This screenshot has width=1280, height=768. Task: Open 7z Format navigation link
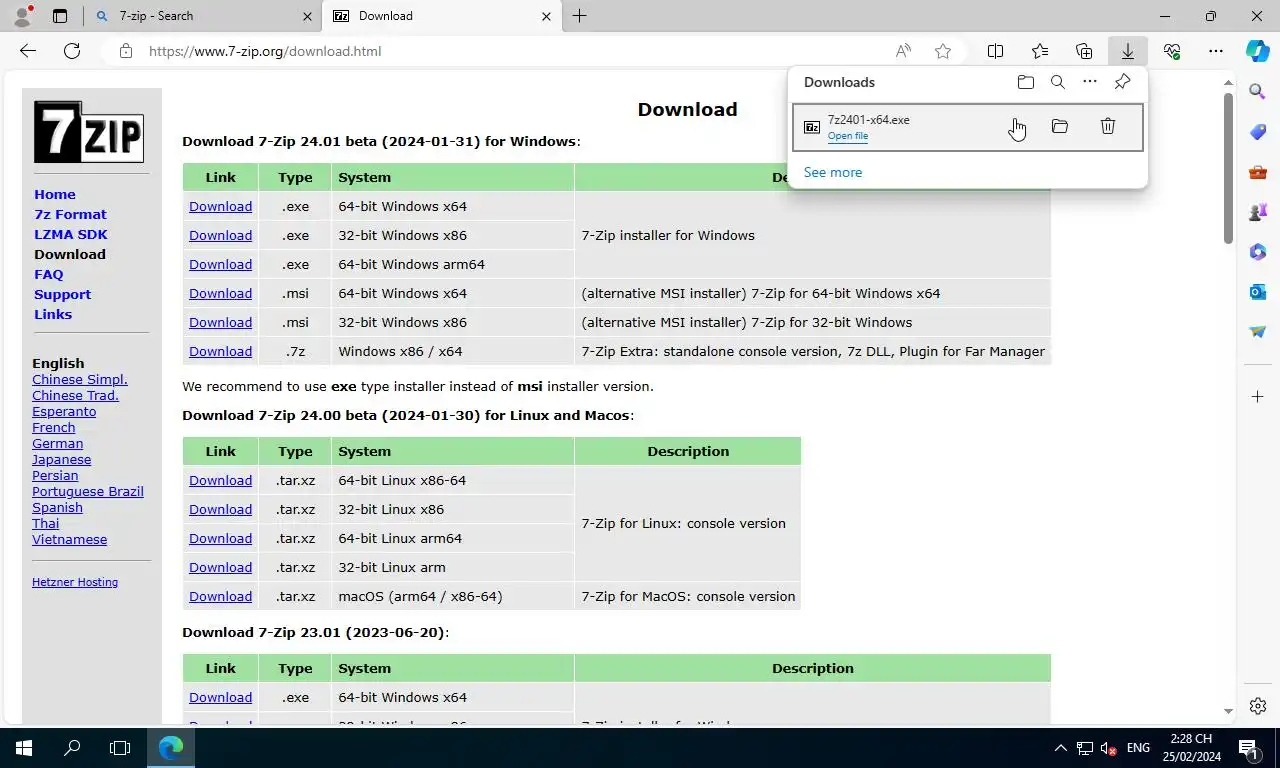pos(70,214)
